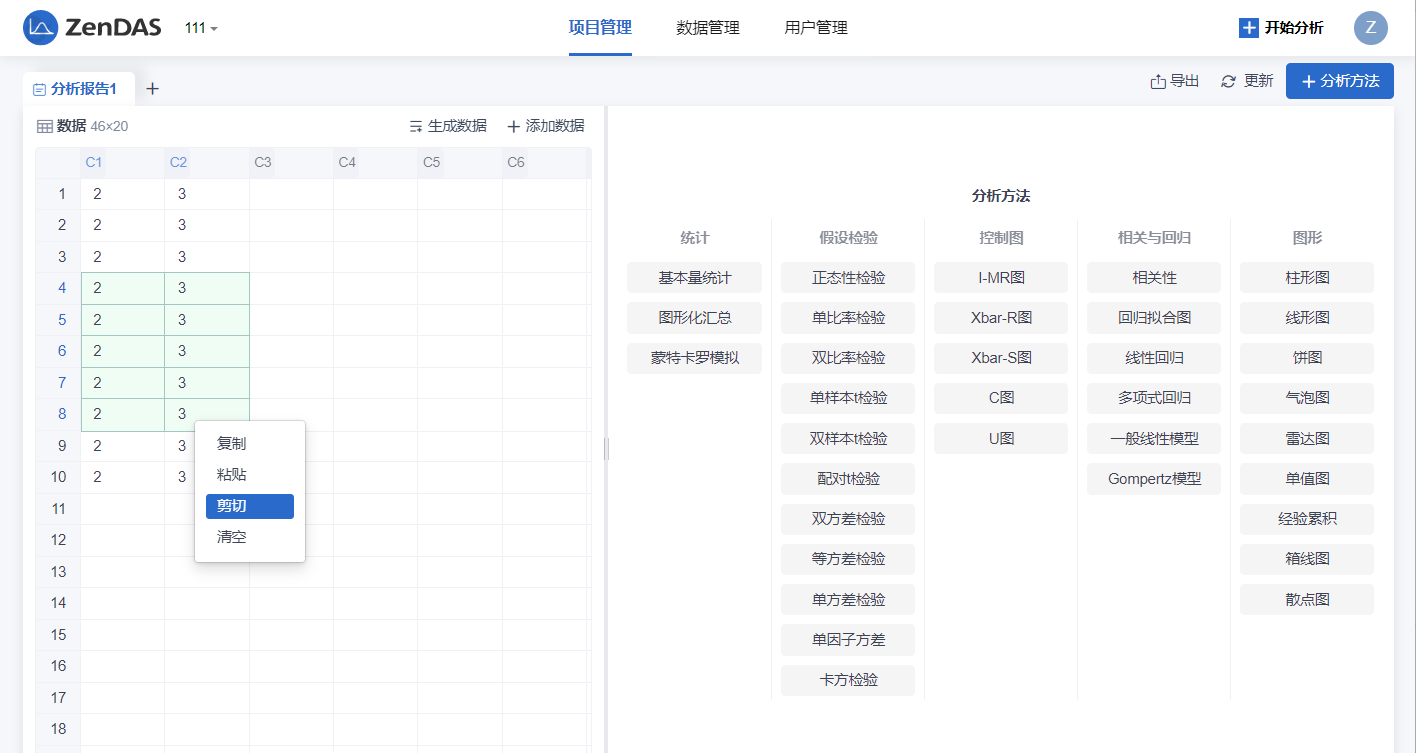Image resolution: width=1416 pixels, height=753 pixels.
Task: Click the blue 分析方法 button
Action: click(x=1340, y=81)
